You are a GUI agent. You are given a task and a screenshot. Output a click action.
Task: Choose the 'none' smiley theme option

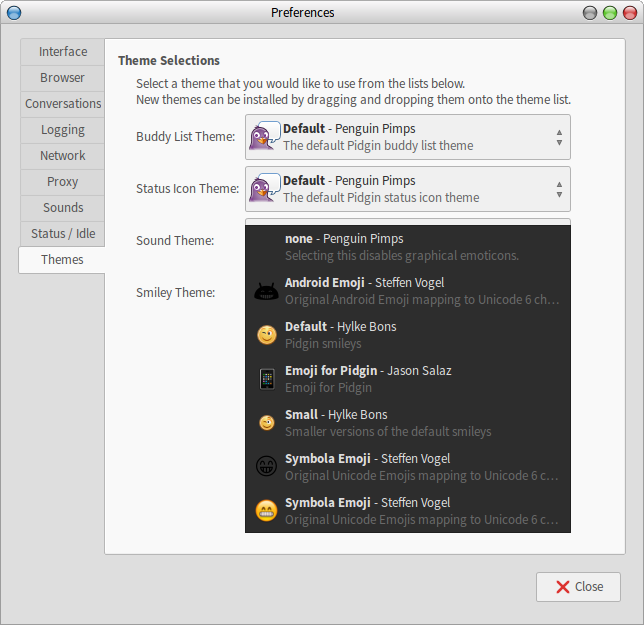408,247
